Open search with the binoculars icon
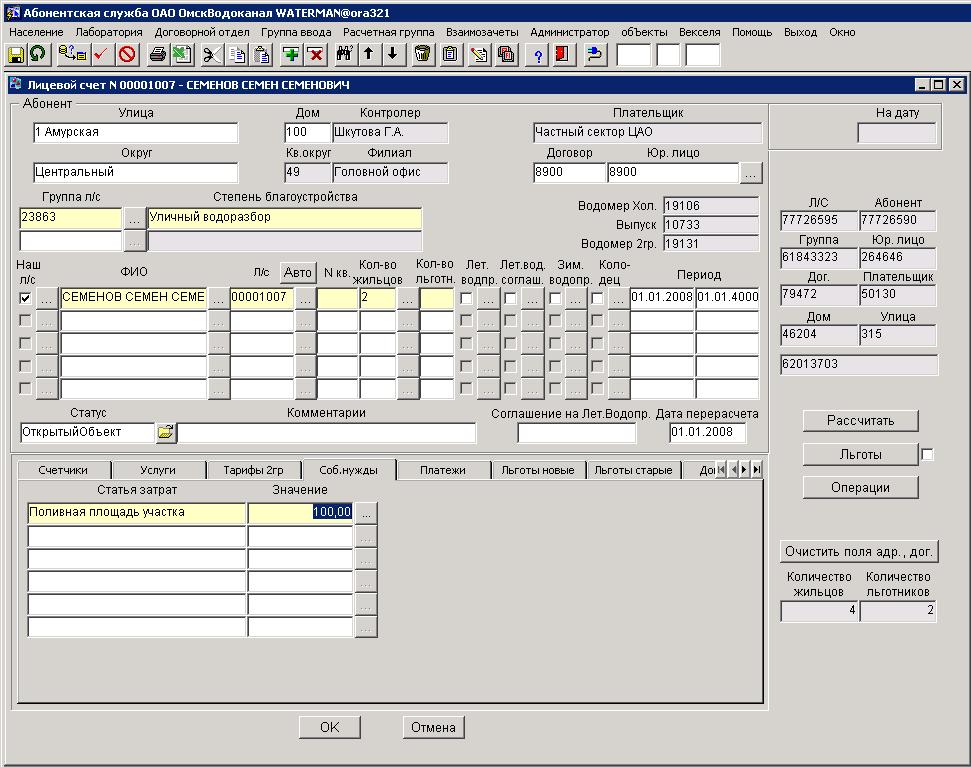This screenshot has height=767, width=971. pyautogui.click(x=344, y=54)
